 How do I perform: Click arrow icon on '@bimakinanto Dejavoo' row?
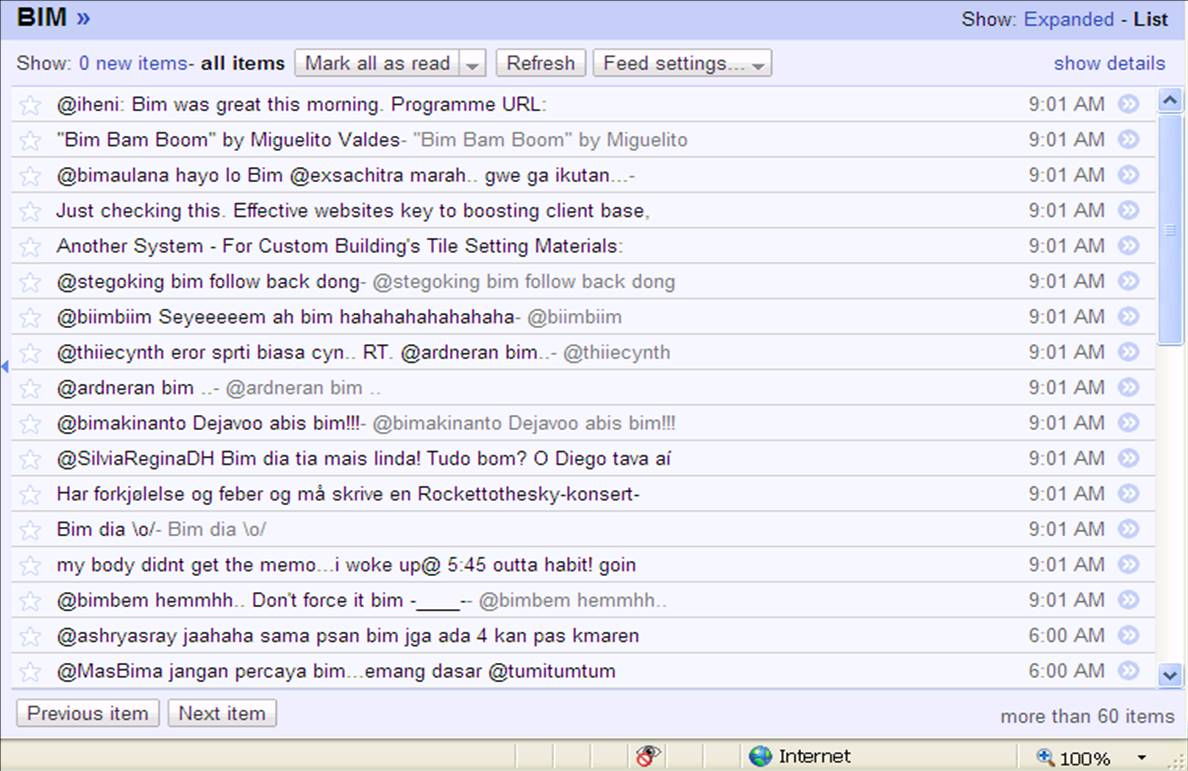tap(1129, 423)
